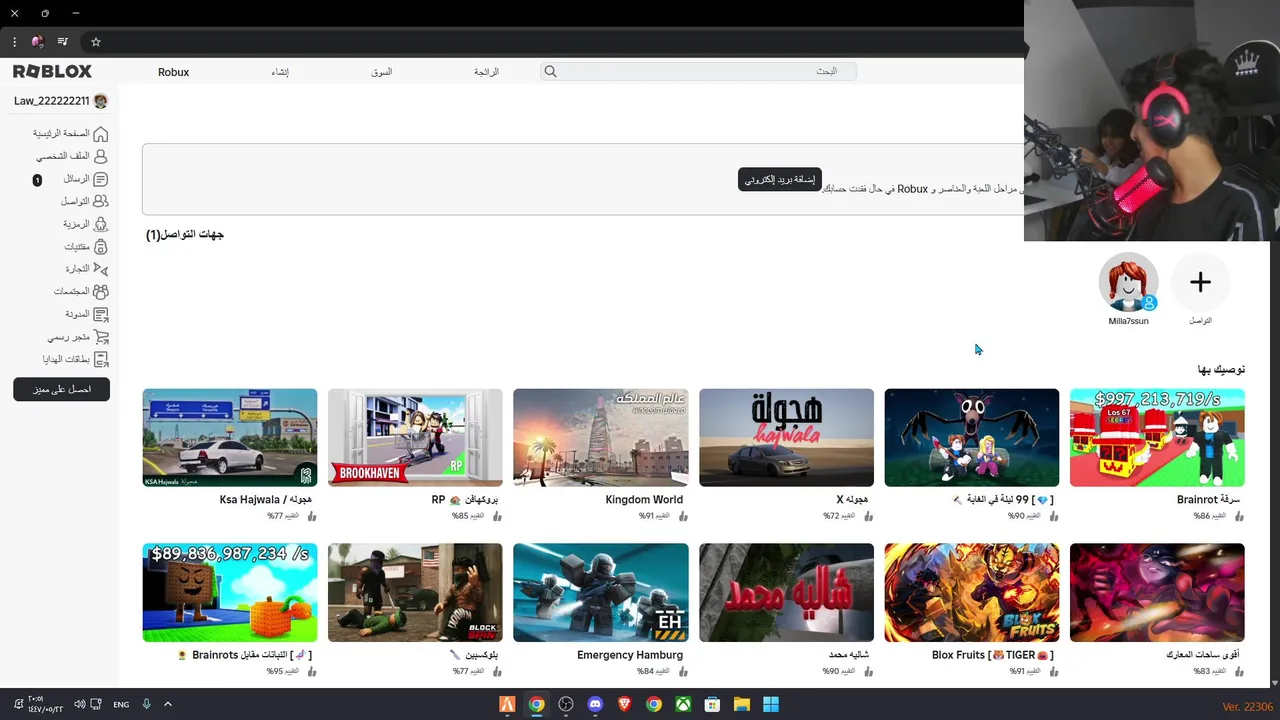This screenshot has width=1280, height=720.
Task: Open the Profile icon in the sidebar
Action: [x=100, y=156]
